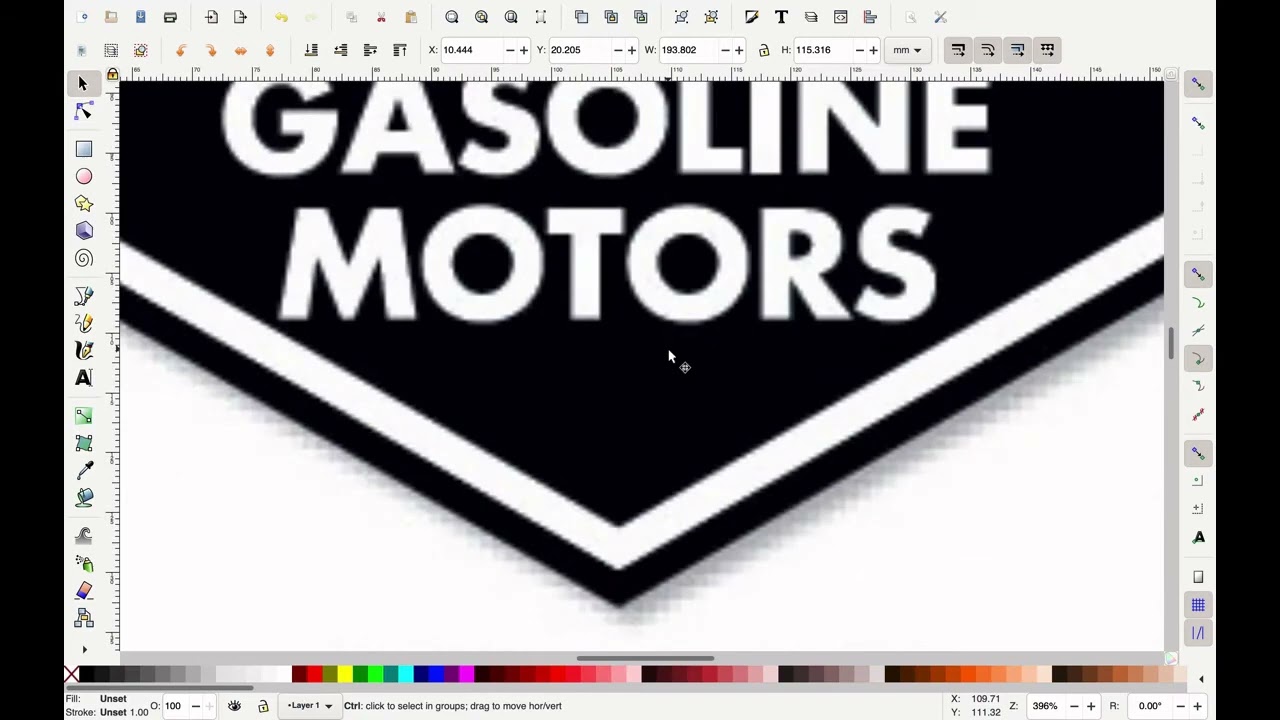The image size is (1280, 720).
Task: Click the Group objects icon
Action: tap(681, 17)
